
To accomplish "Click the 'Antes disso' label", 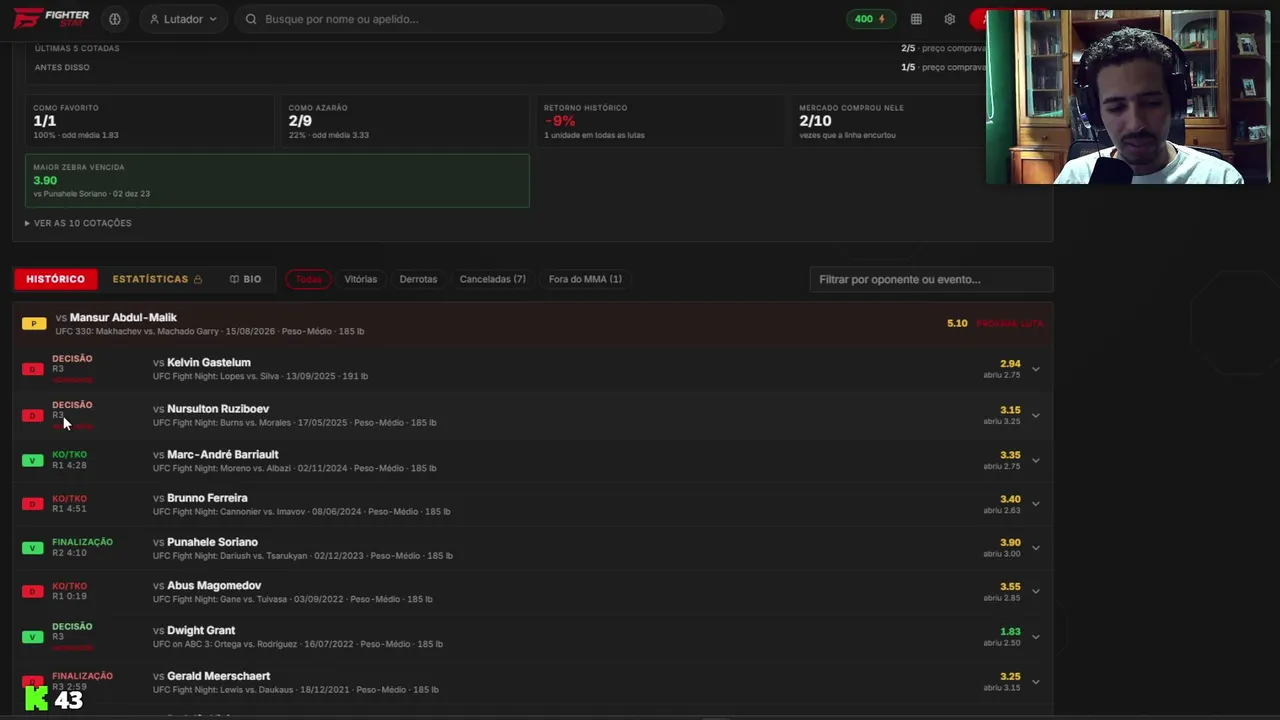I will click(62, 67).
